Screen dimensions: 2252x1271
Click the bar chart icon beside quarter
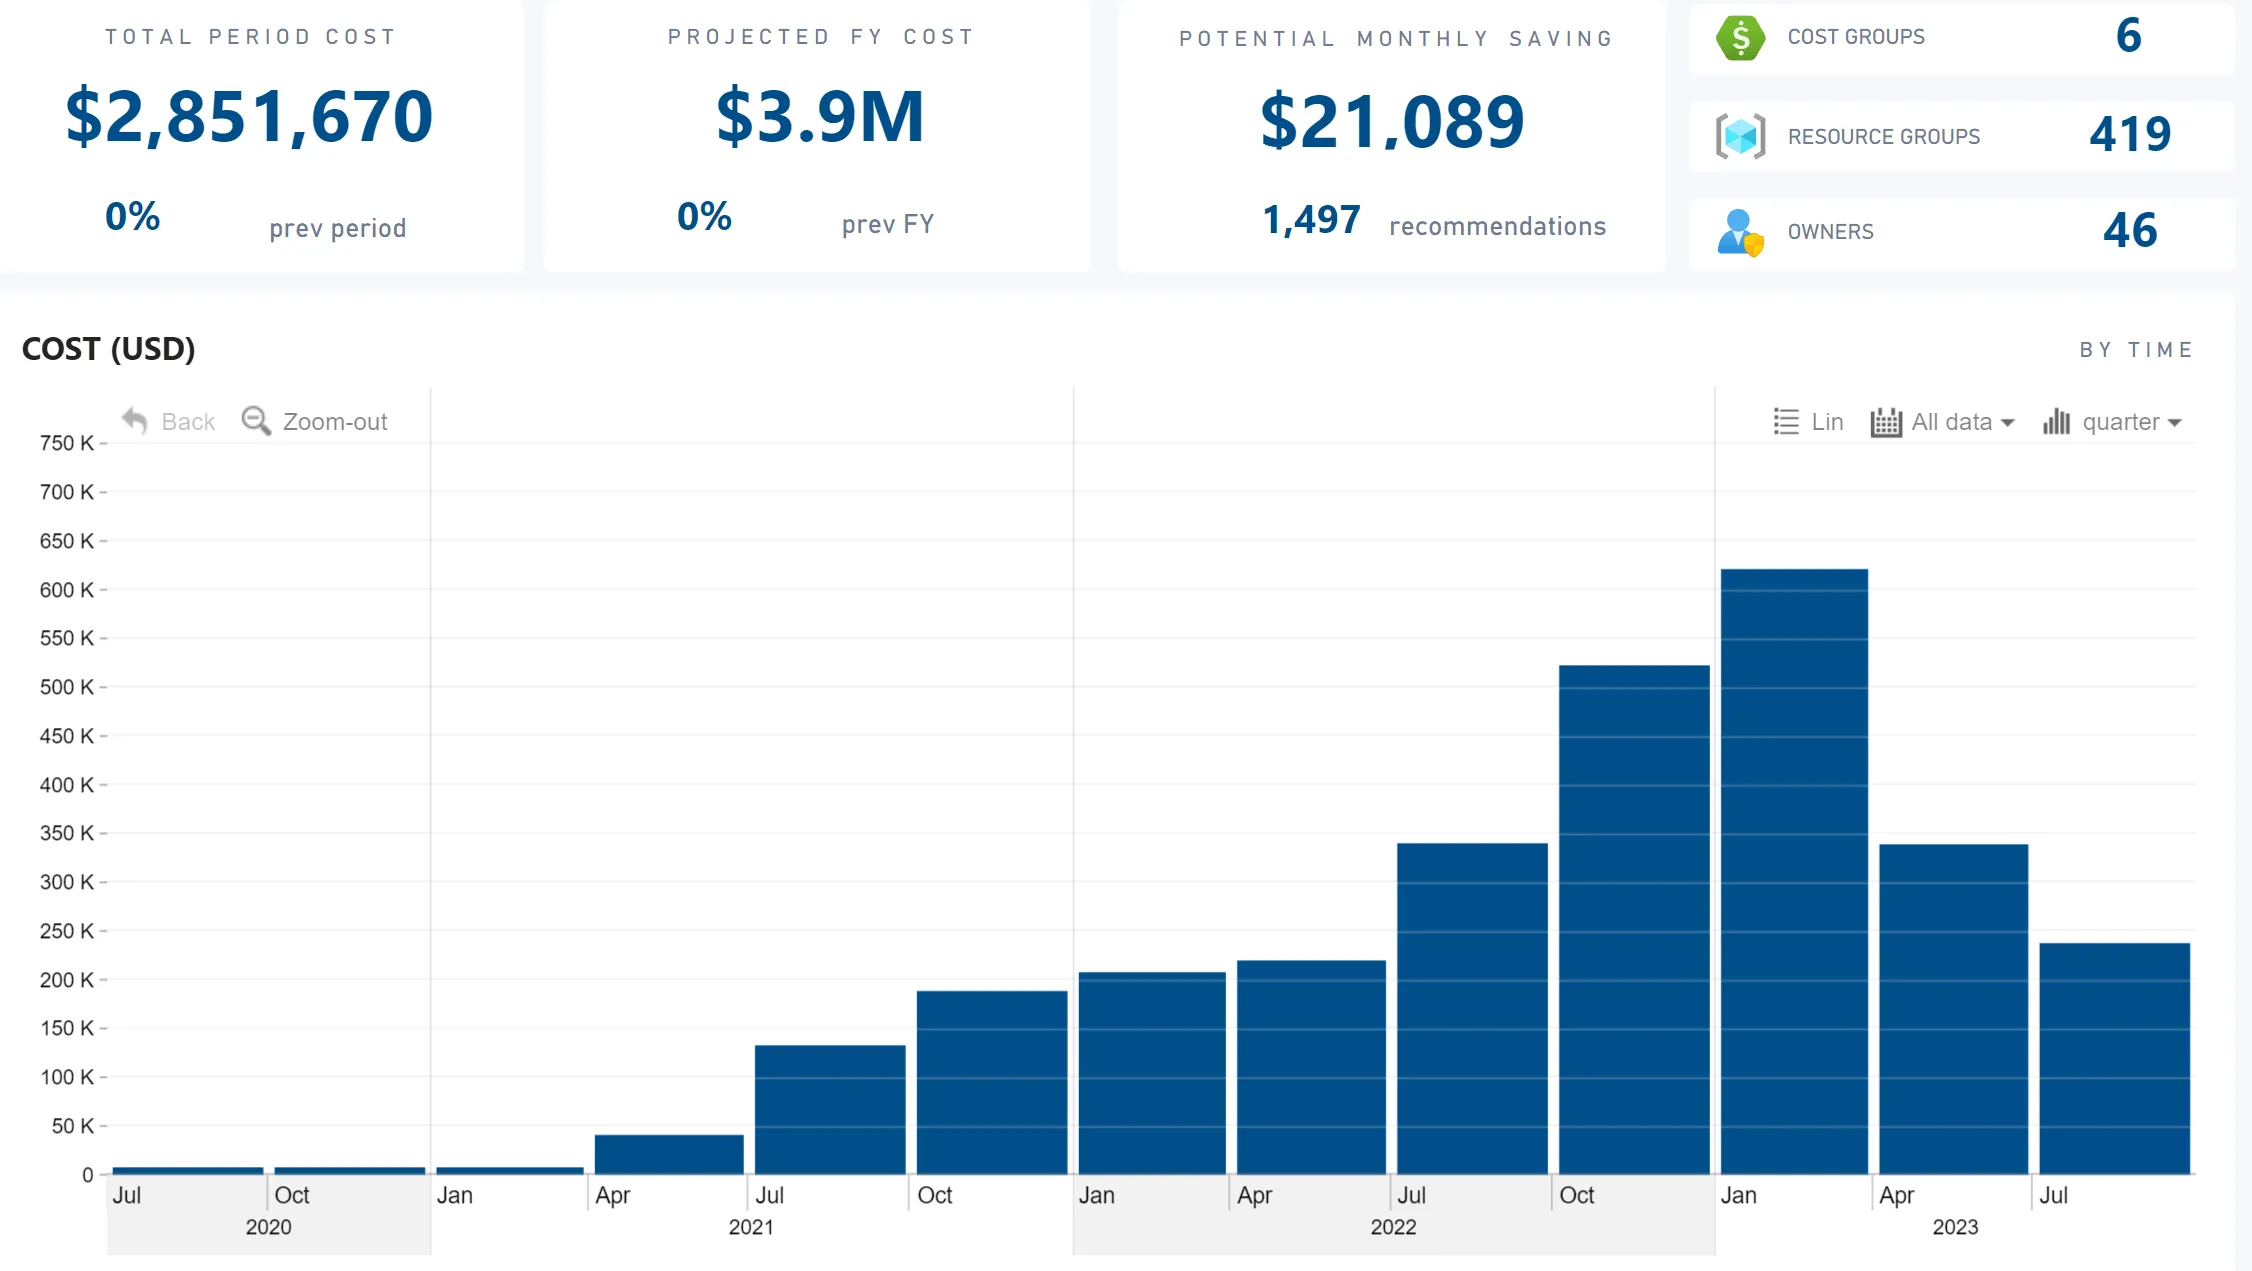pyautogui.click(x=2056, y=422)
